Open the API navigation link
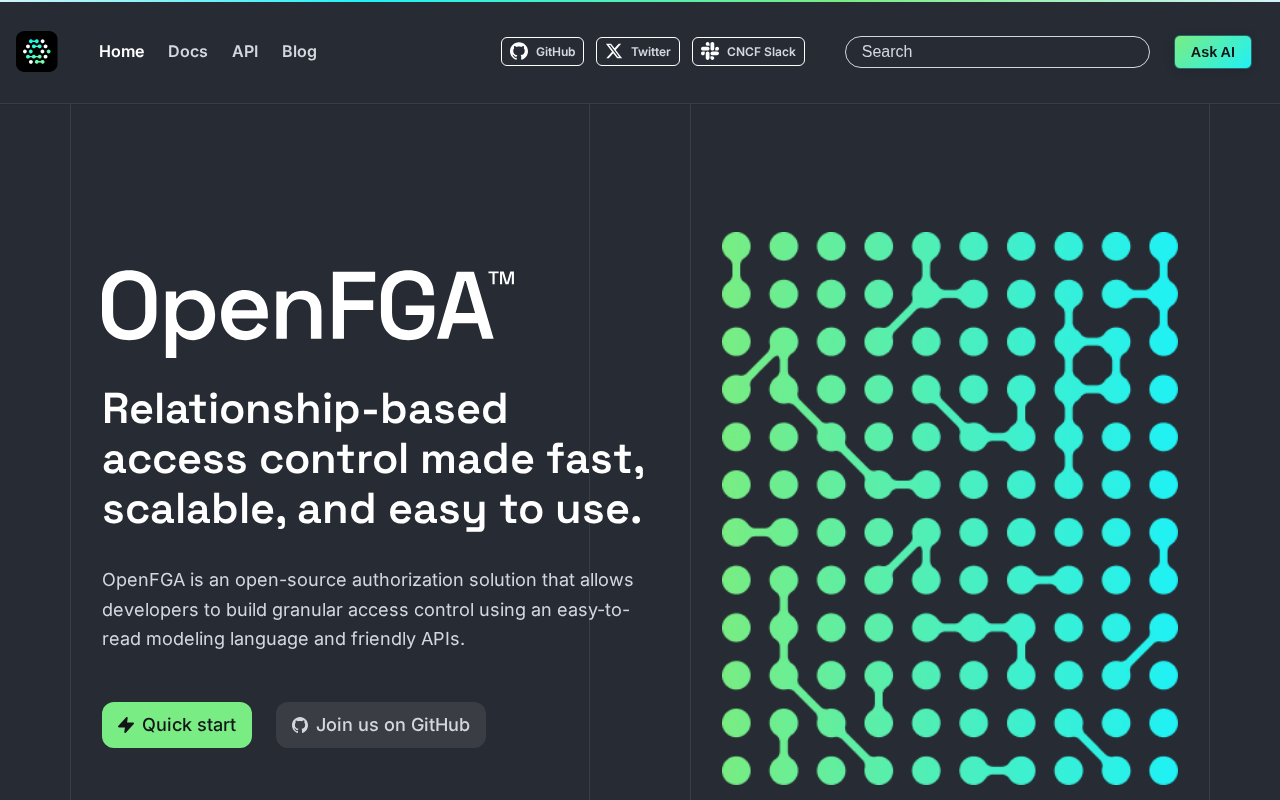 (245, 51)
